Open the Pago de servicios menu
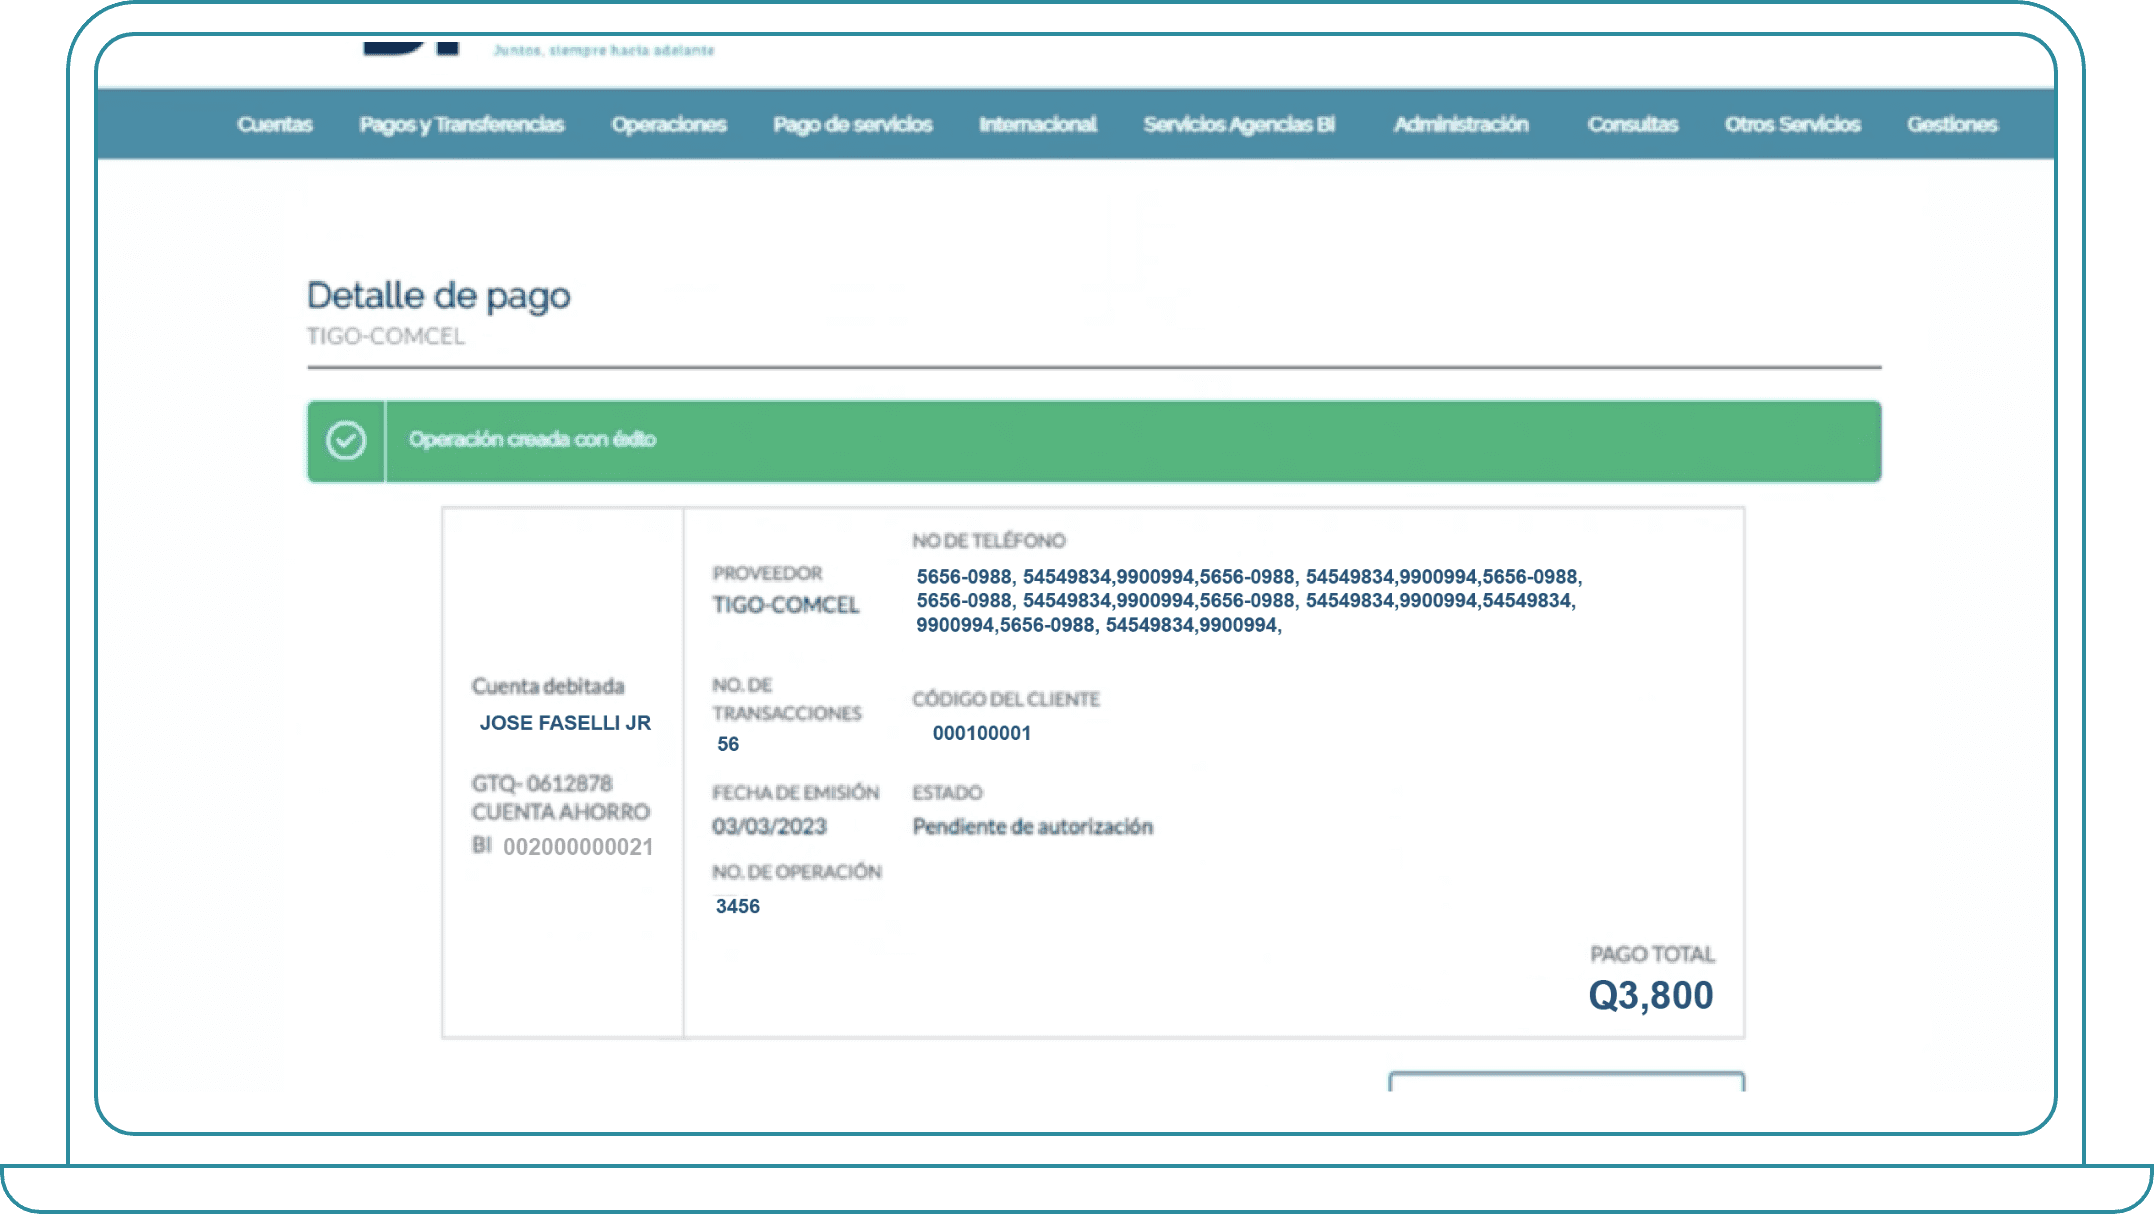This screenshot has height=1214, width=2154. pos(852,124)
